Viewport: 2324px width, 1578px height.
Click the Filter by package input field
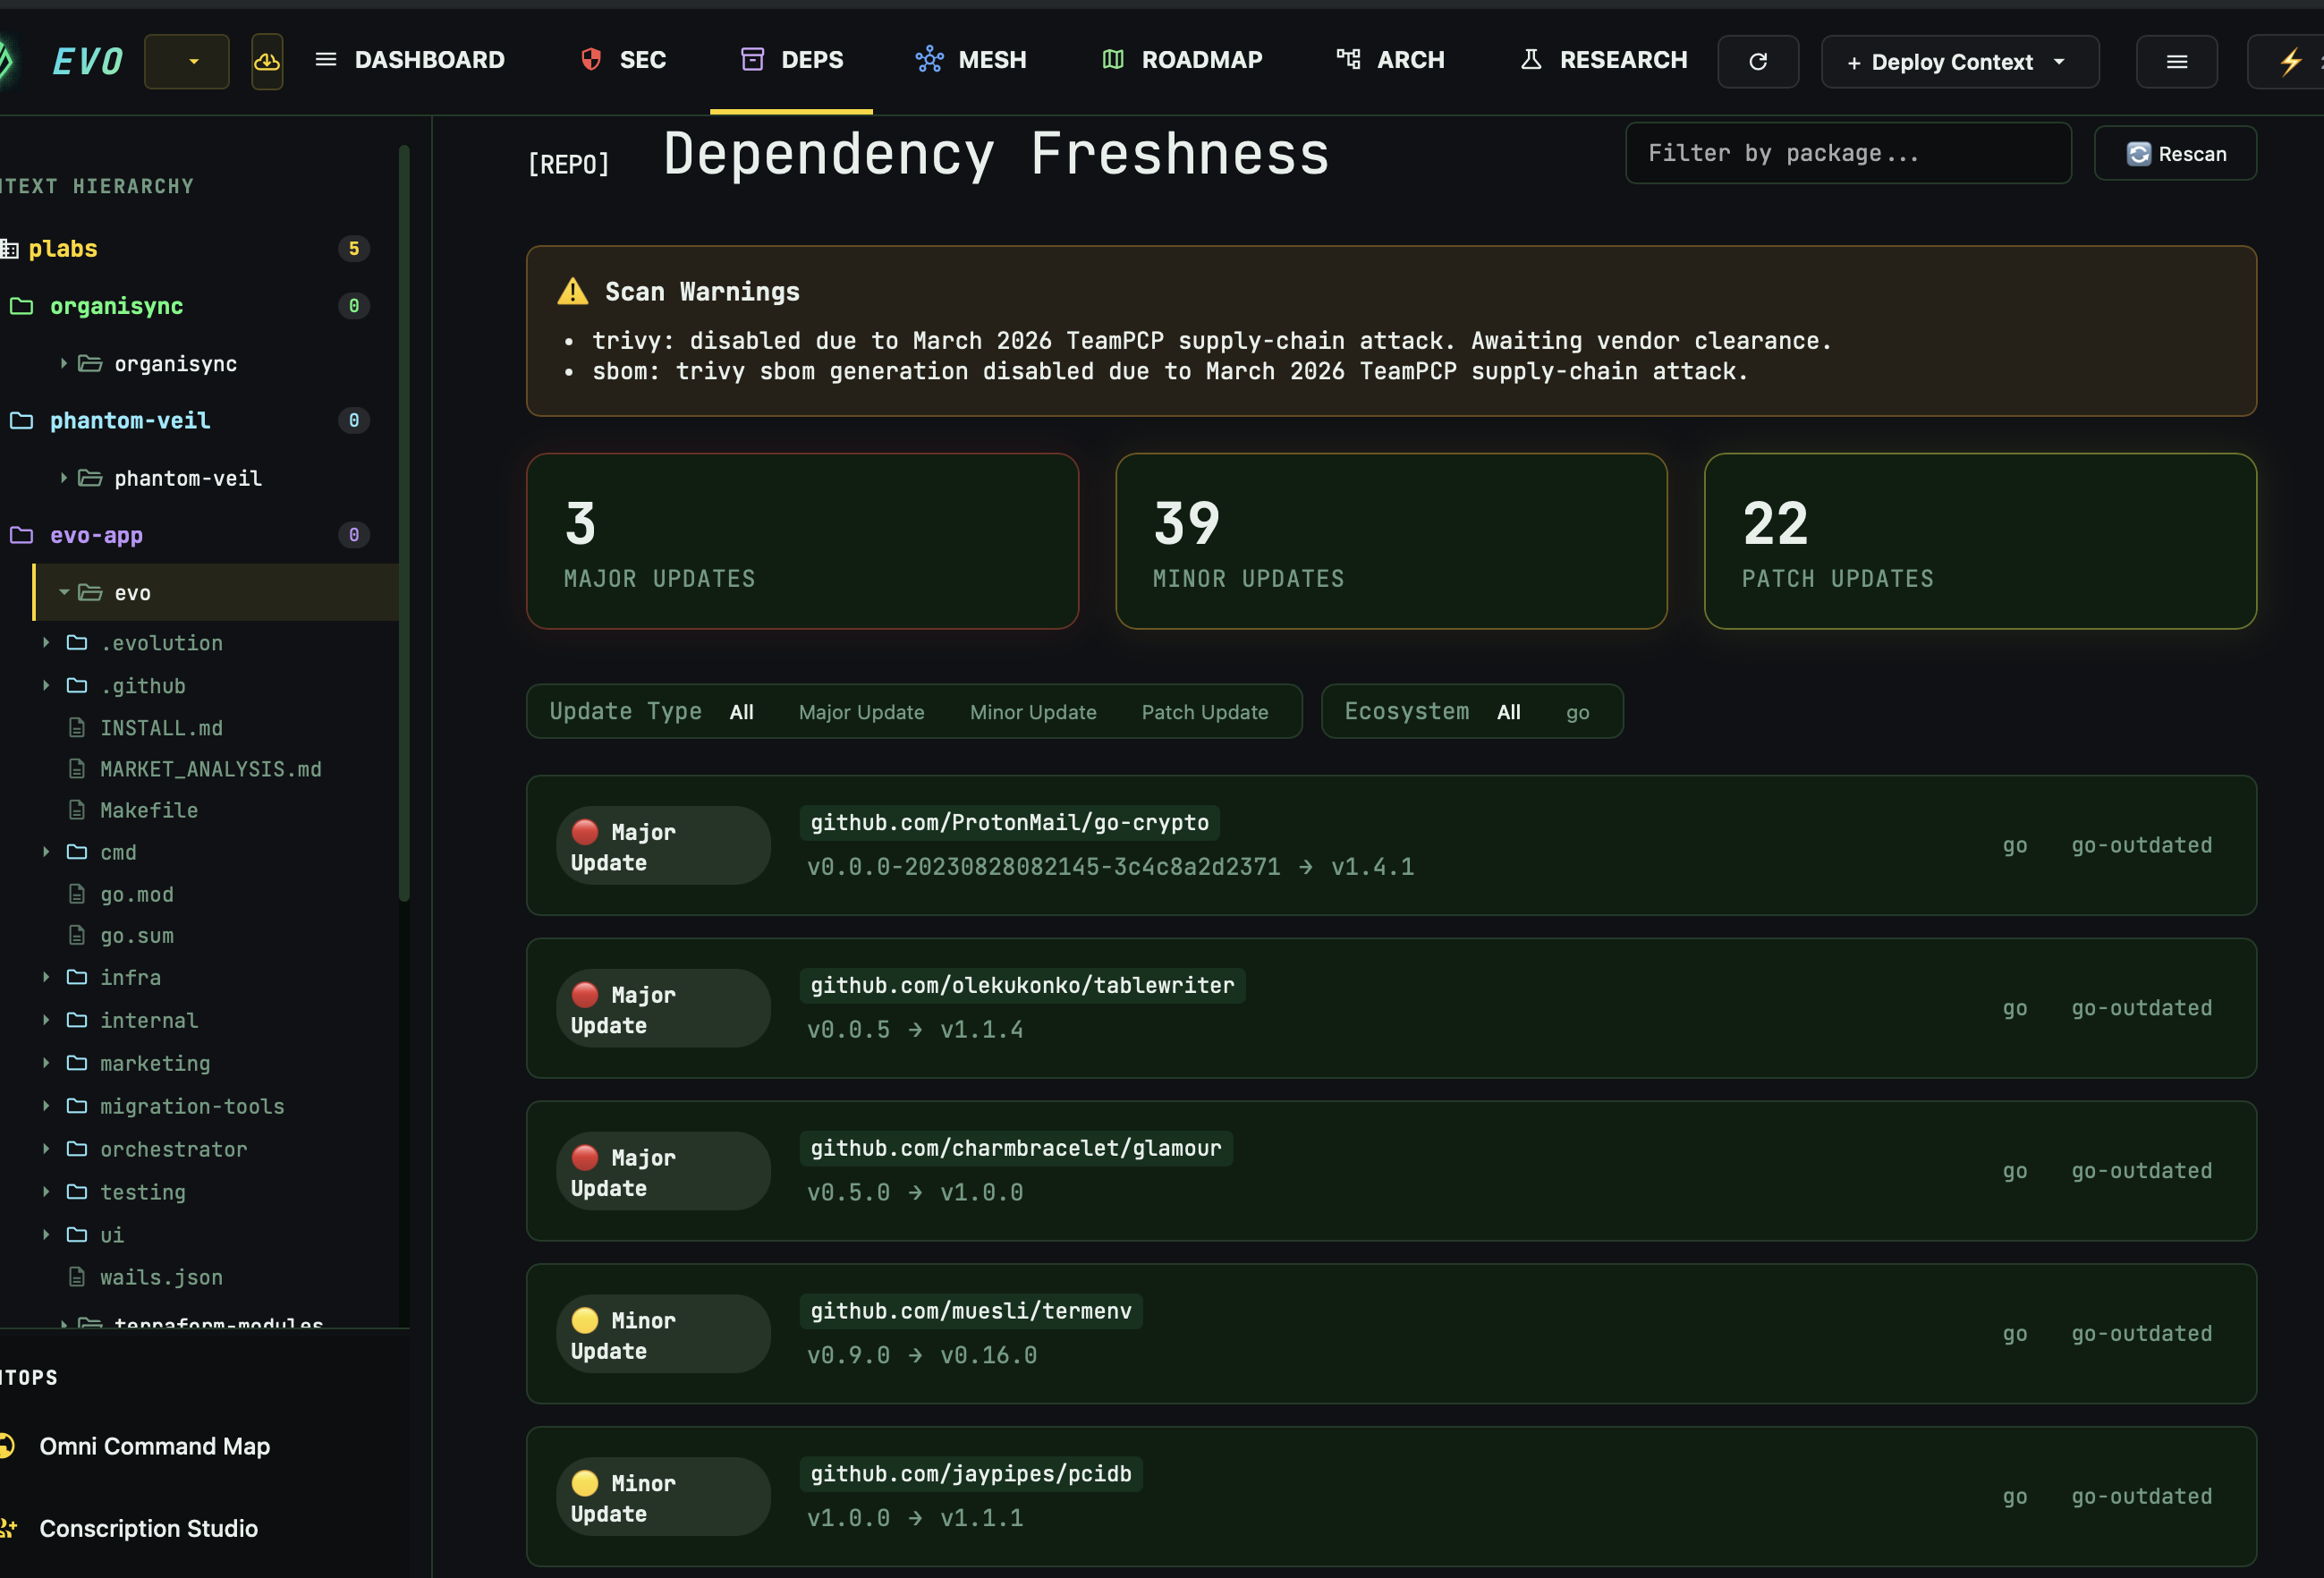pyautogui.click(x=1847, y=153)
